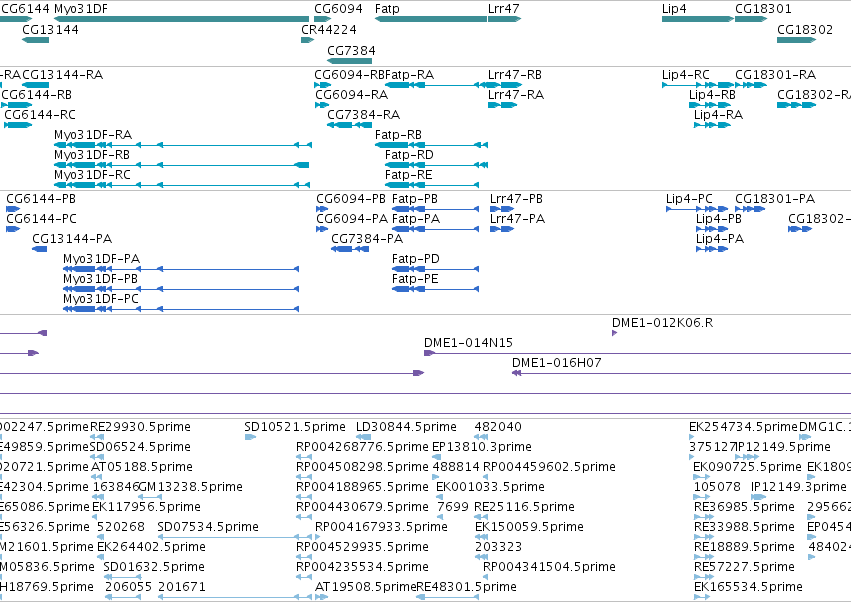
Task: Click protein Fatp-PA label
Action: 416,219
